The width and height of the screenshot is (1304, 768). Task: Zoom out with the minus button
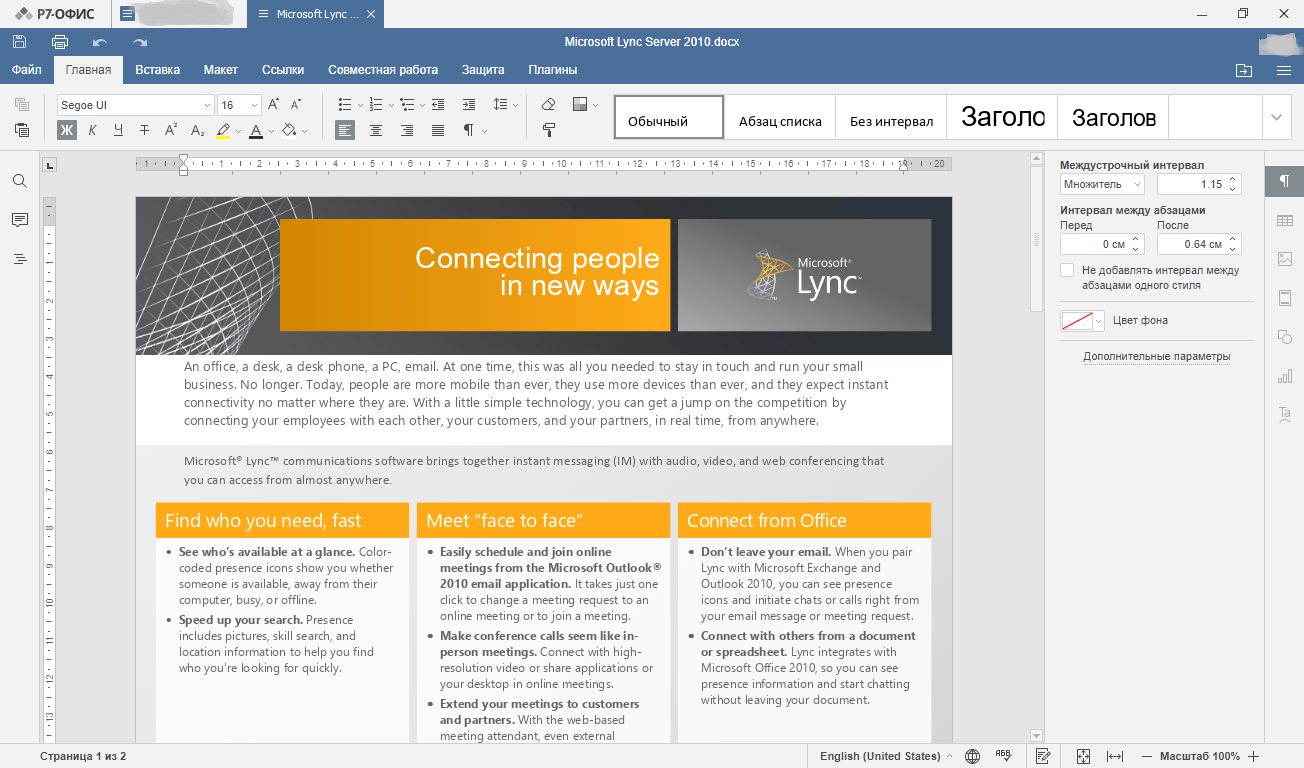click(1146, 756)
